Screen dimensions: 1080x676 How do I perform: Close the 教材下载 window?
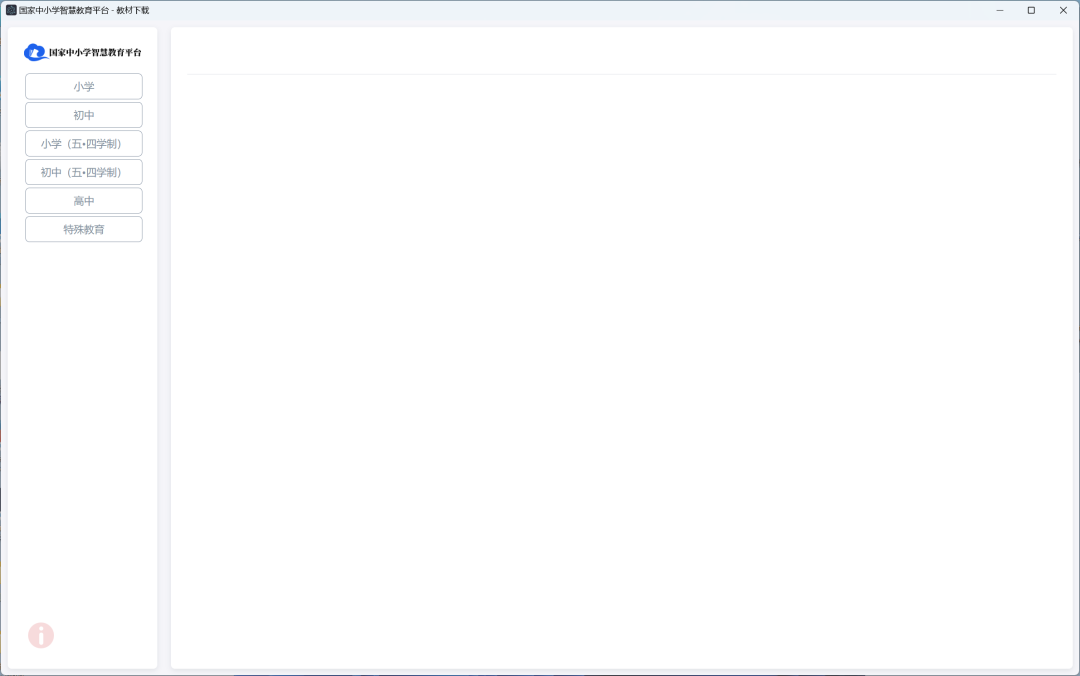tap(1063, 10)
